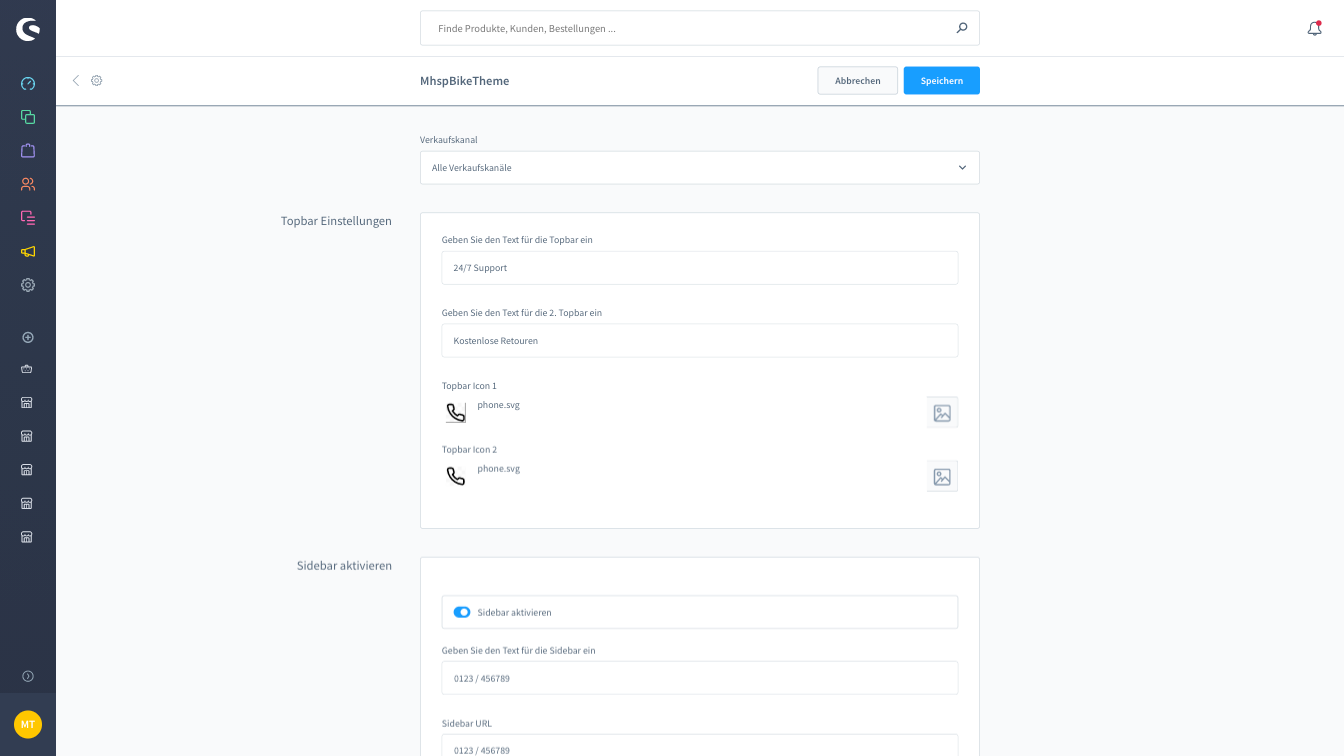Open the notifications bell
This screenshot has height=756, width=1344.
point(1314,28)
